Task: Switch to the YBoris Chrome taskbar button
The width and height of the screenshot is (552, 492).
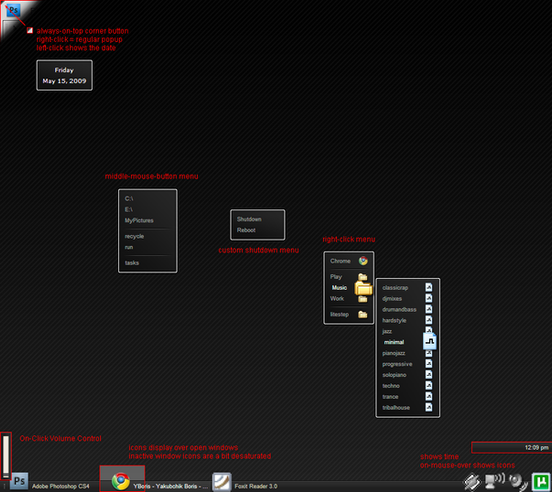Action: [154, 481]
